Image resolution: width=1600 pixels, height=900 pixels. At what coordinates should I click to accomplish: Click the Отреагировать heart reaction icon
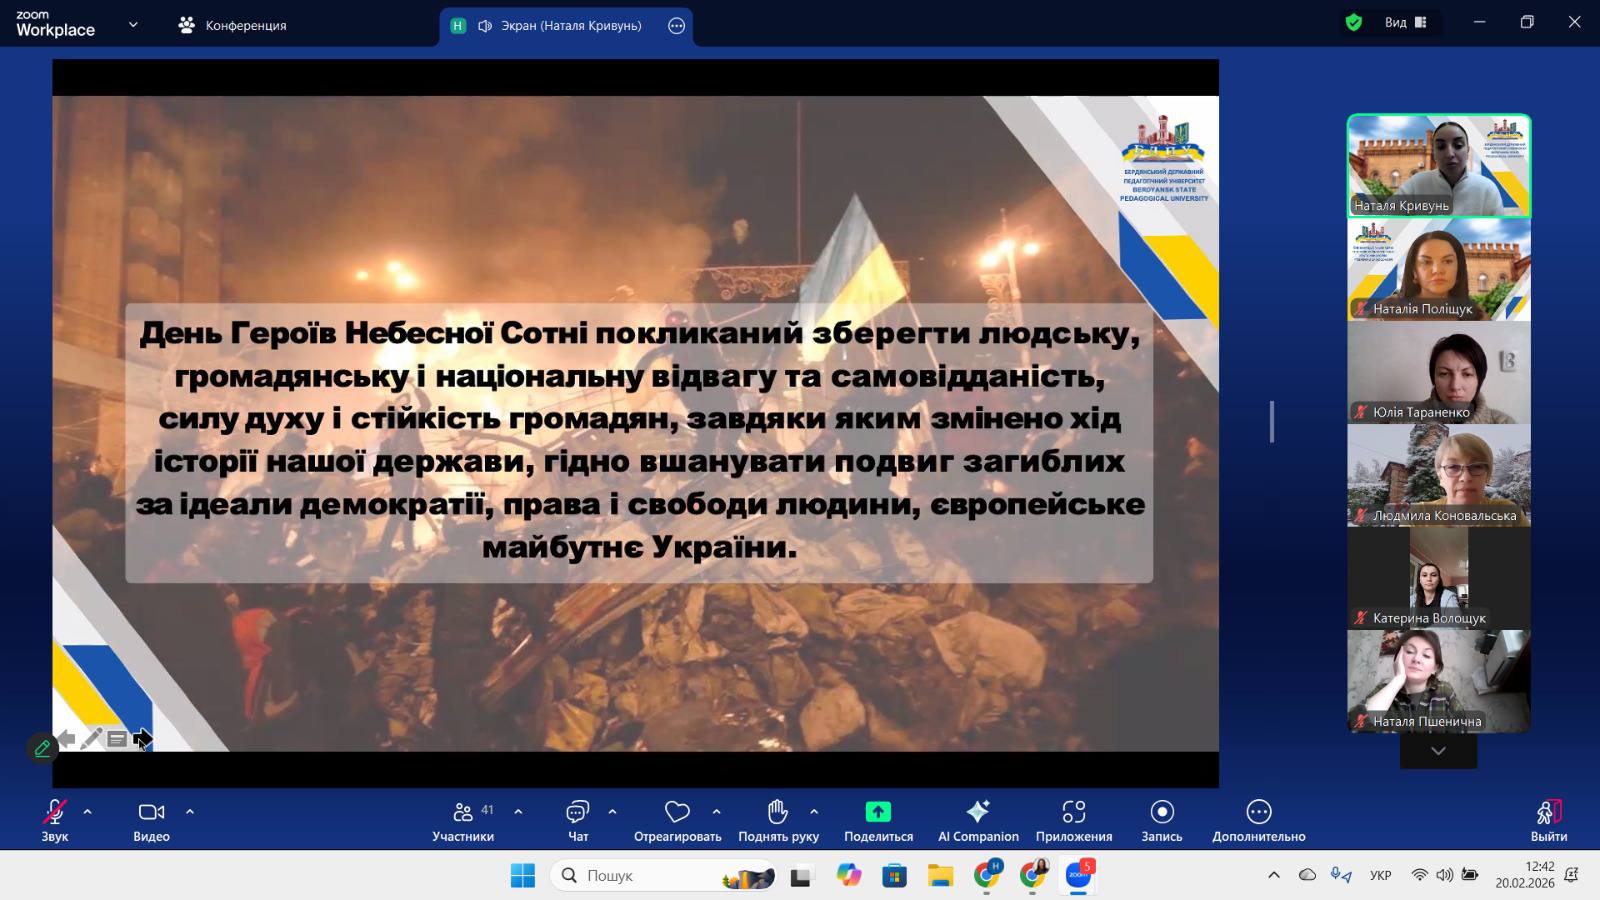677,812
